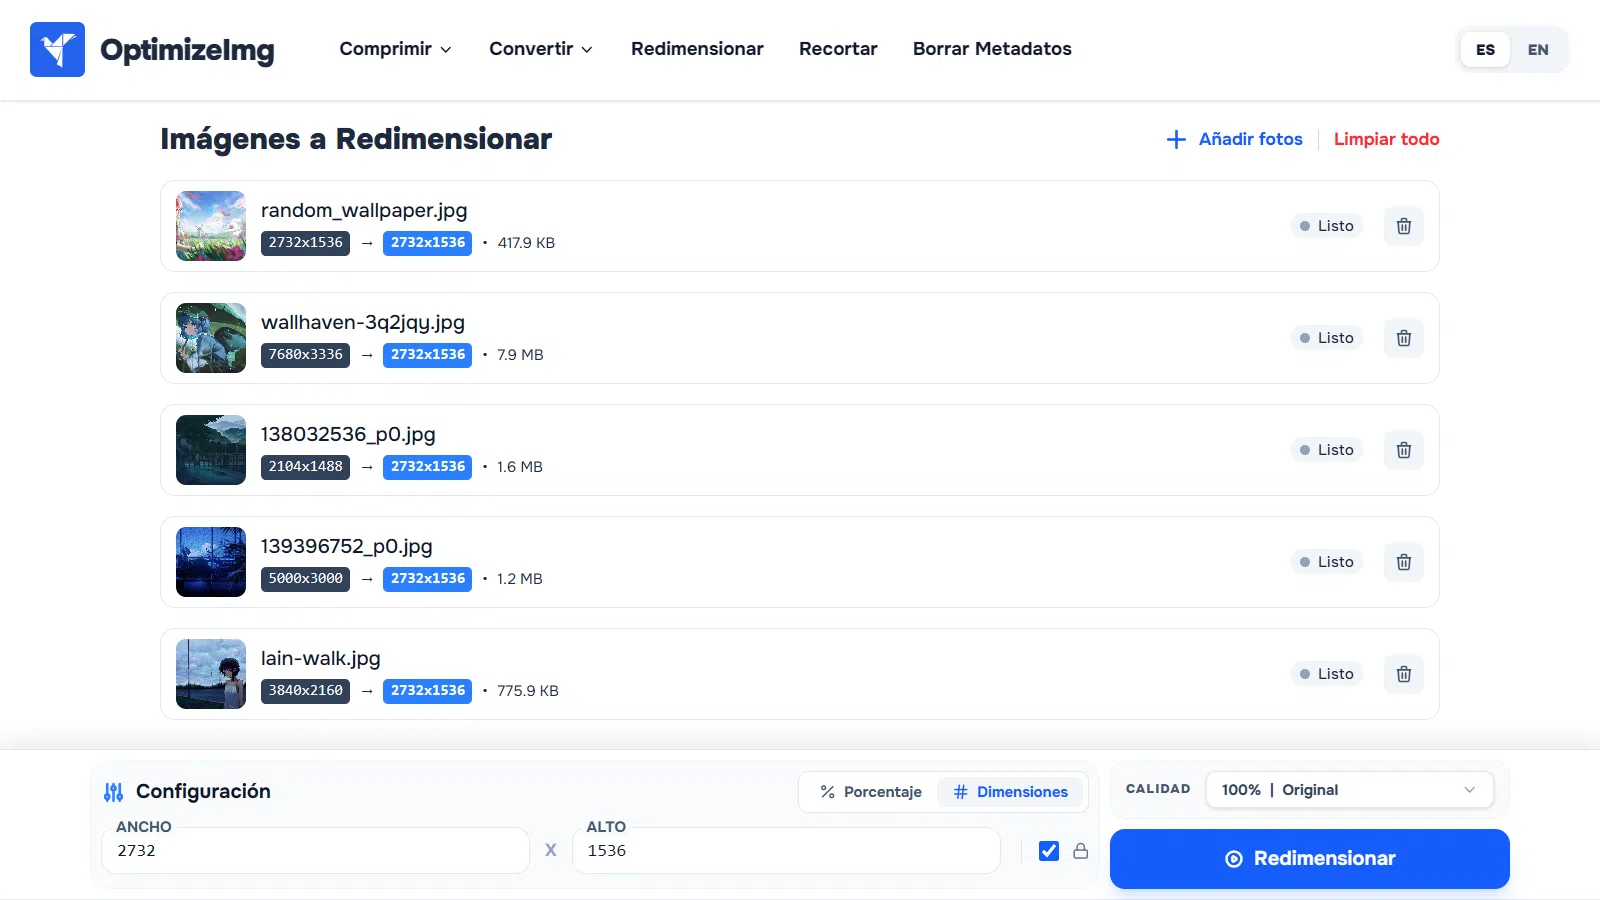Click the OptimizeImg brand name

tap(187, 50)
